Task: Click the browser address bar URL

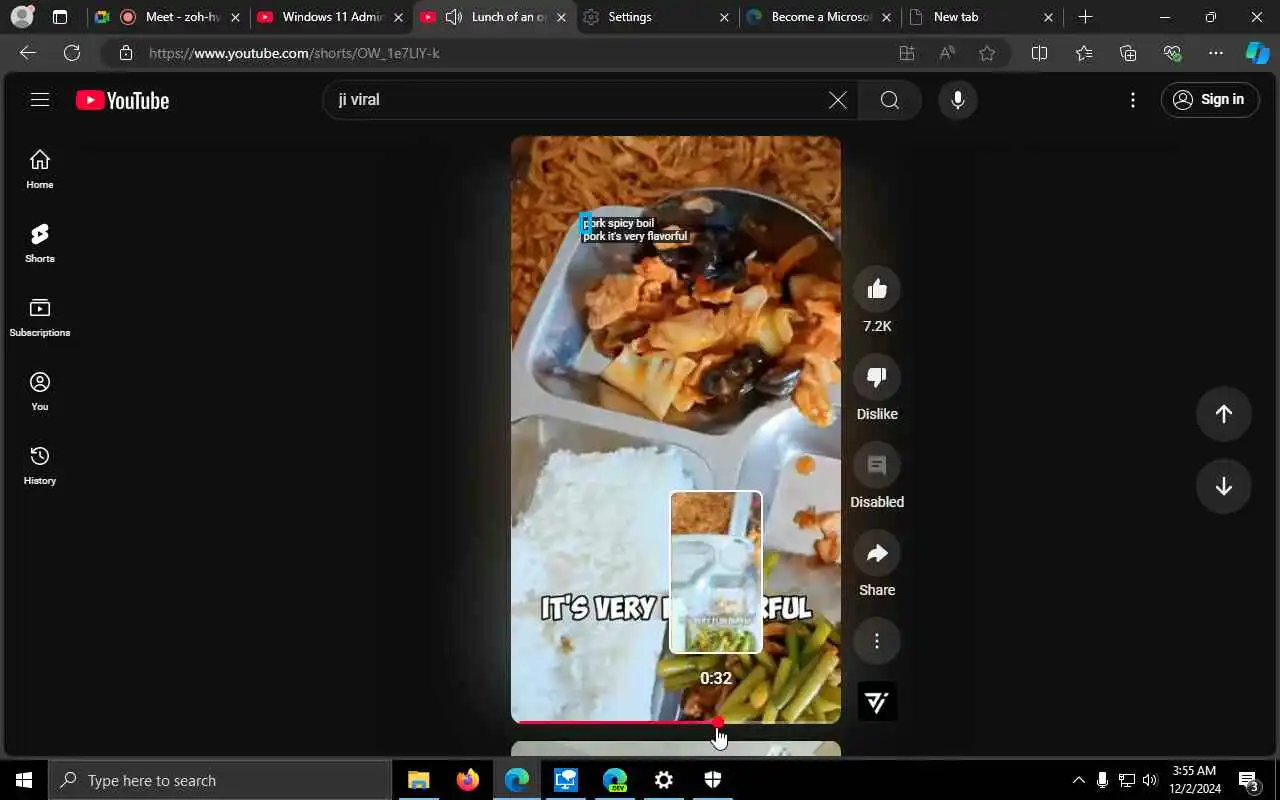Action: 294,53
